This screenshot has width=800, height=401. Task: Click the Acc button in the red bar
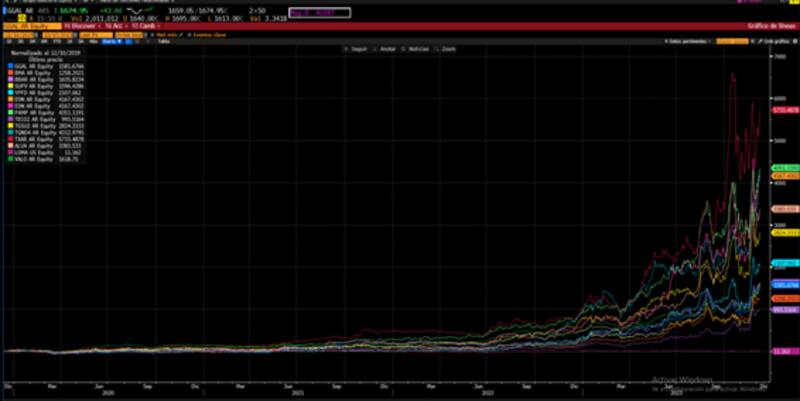[112, 26]
